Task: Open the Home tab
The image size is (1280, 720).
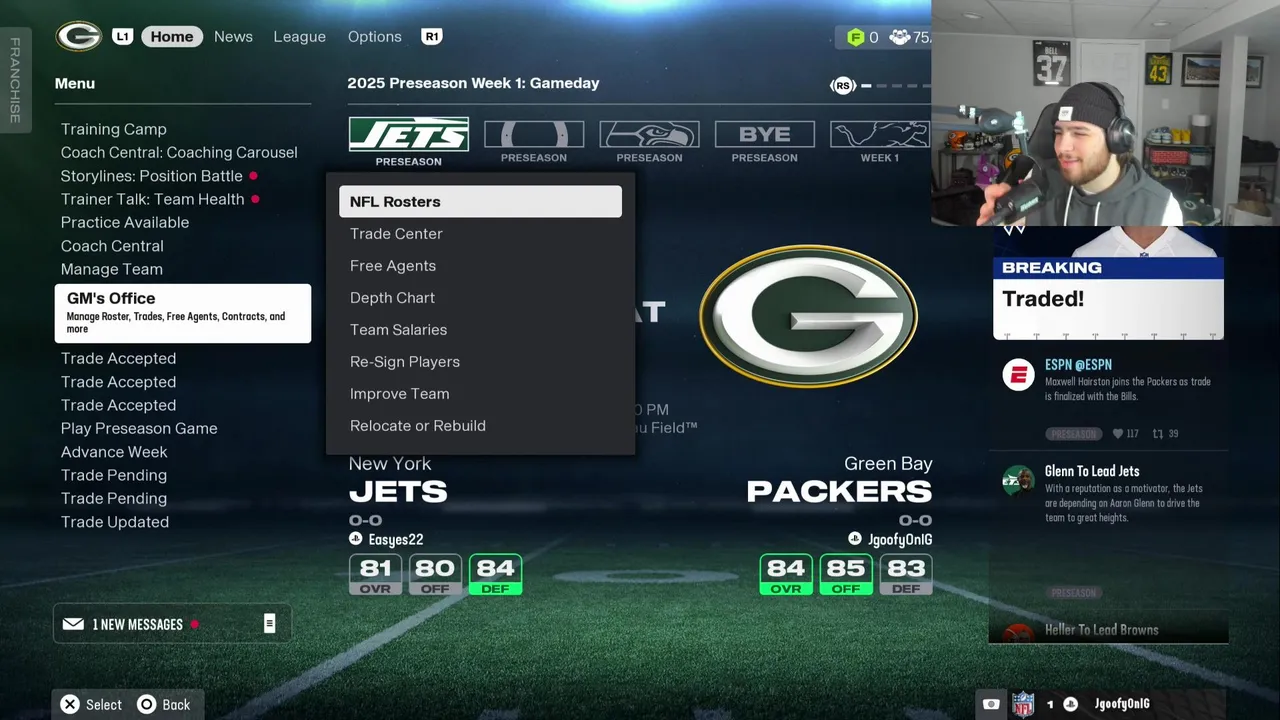Action: coord(172,36)
